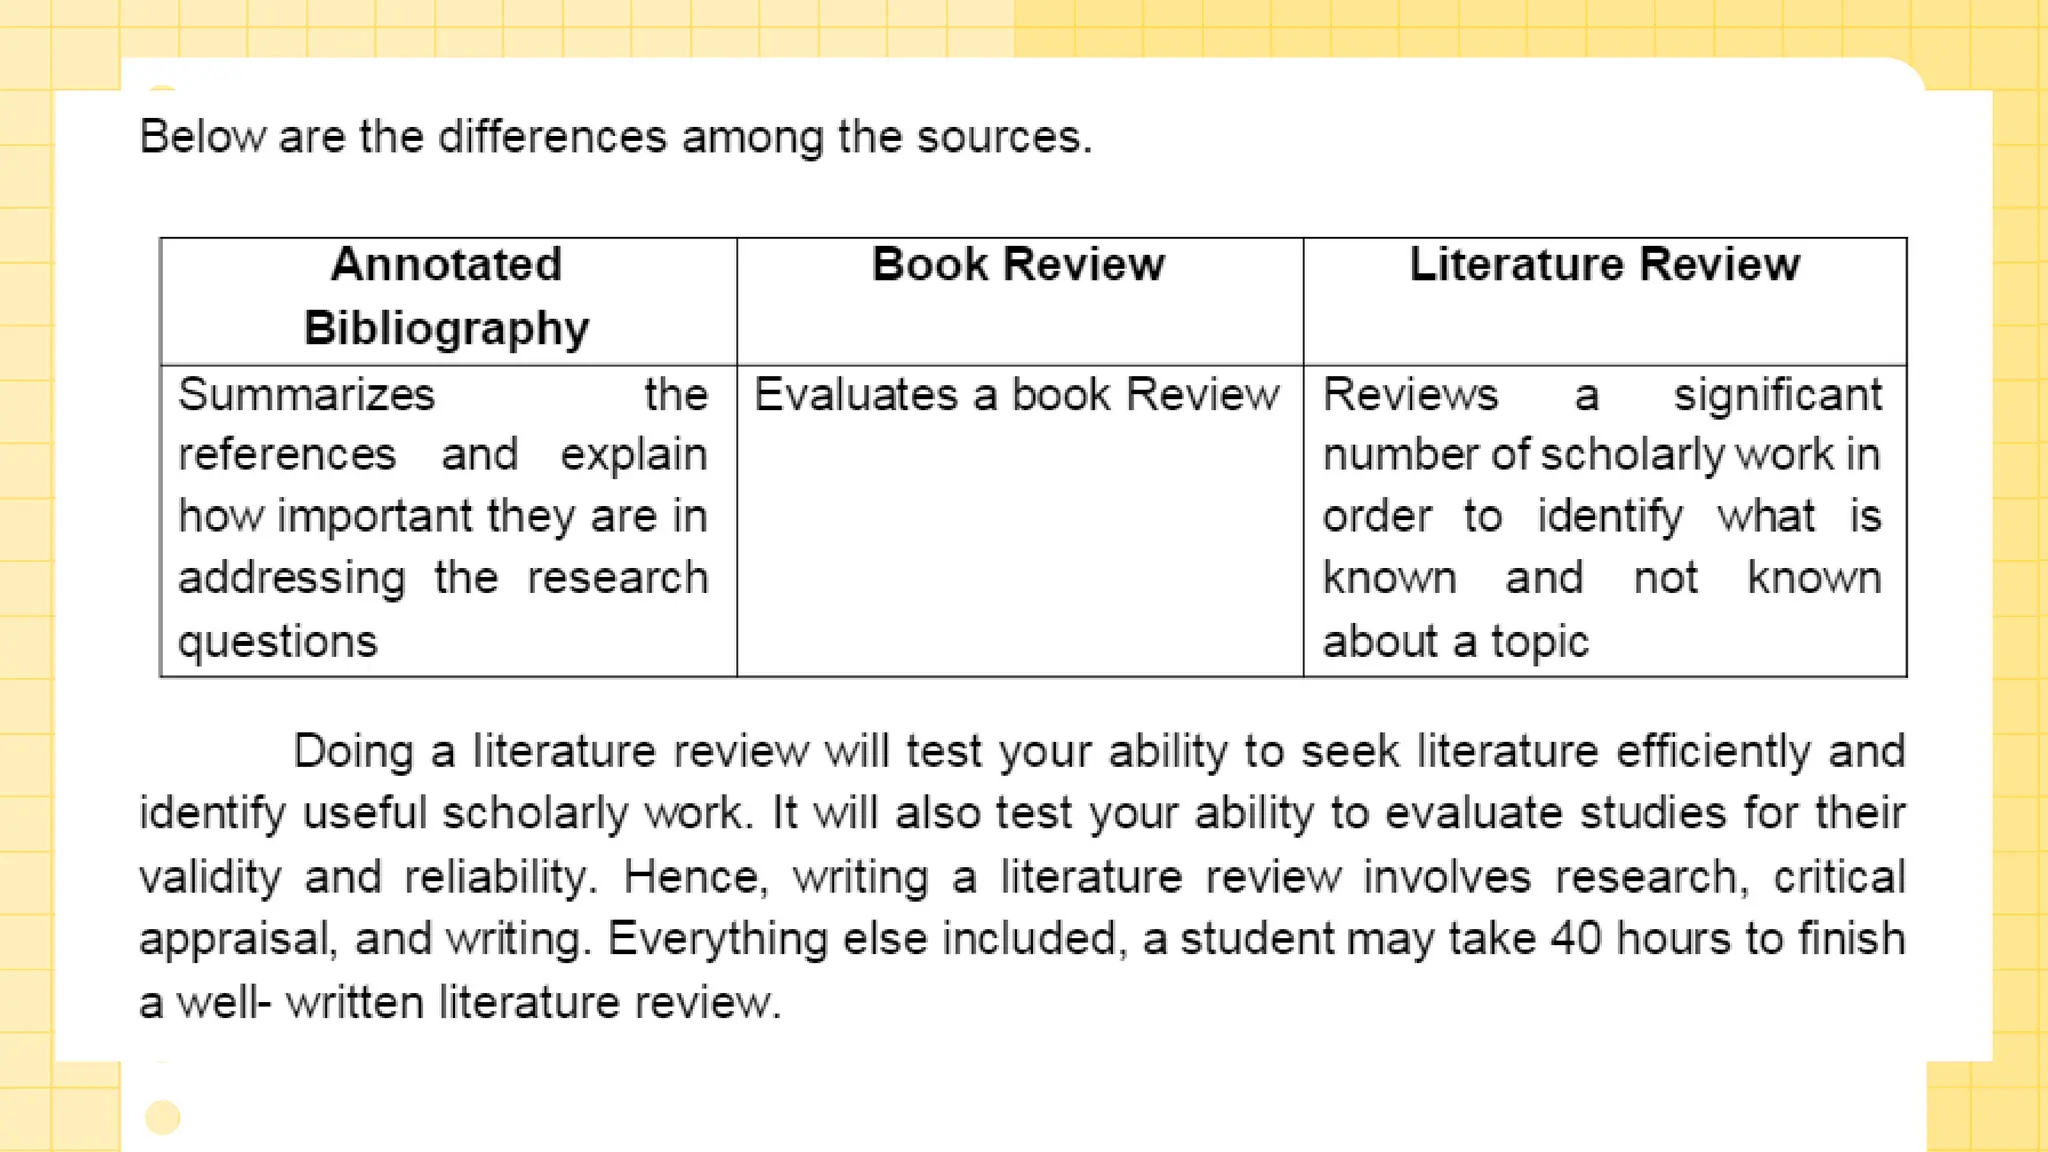Click 'about a topic' in the third column
Viewport: 2048px width, 1152px height.
tap(1456, 642)
